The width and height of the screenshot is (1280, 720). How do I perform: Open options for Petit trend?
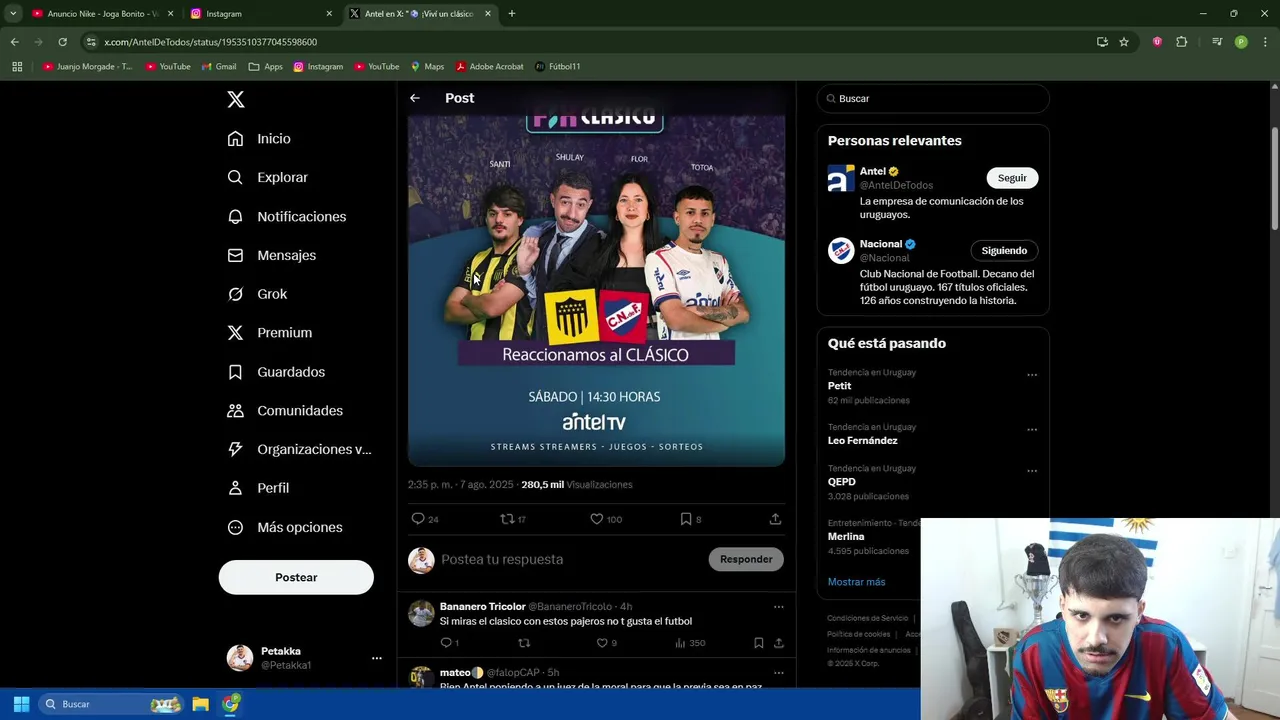pyautogui.click(x=1032, y=375)
